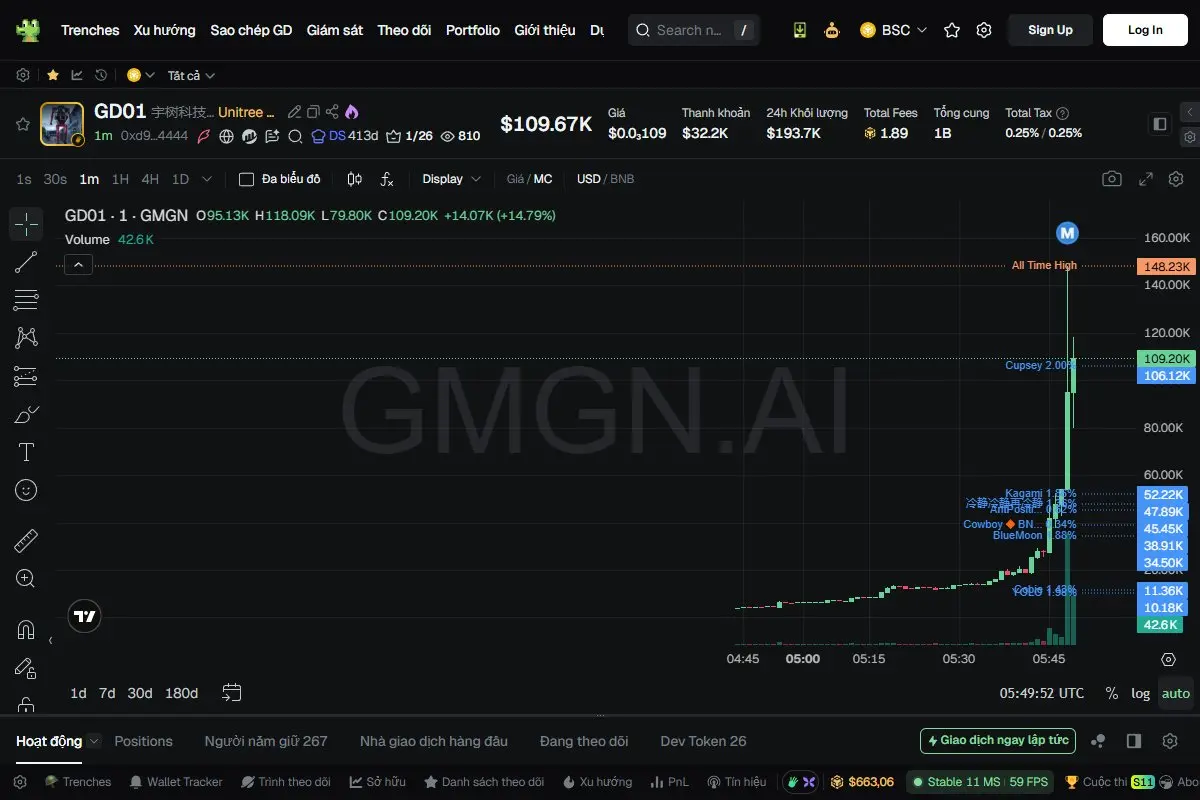This screenshot has width=1200, height=800.
Task: Select the 1H timeframe
Action: pyautogui.click(x=120, y=179)
